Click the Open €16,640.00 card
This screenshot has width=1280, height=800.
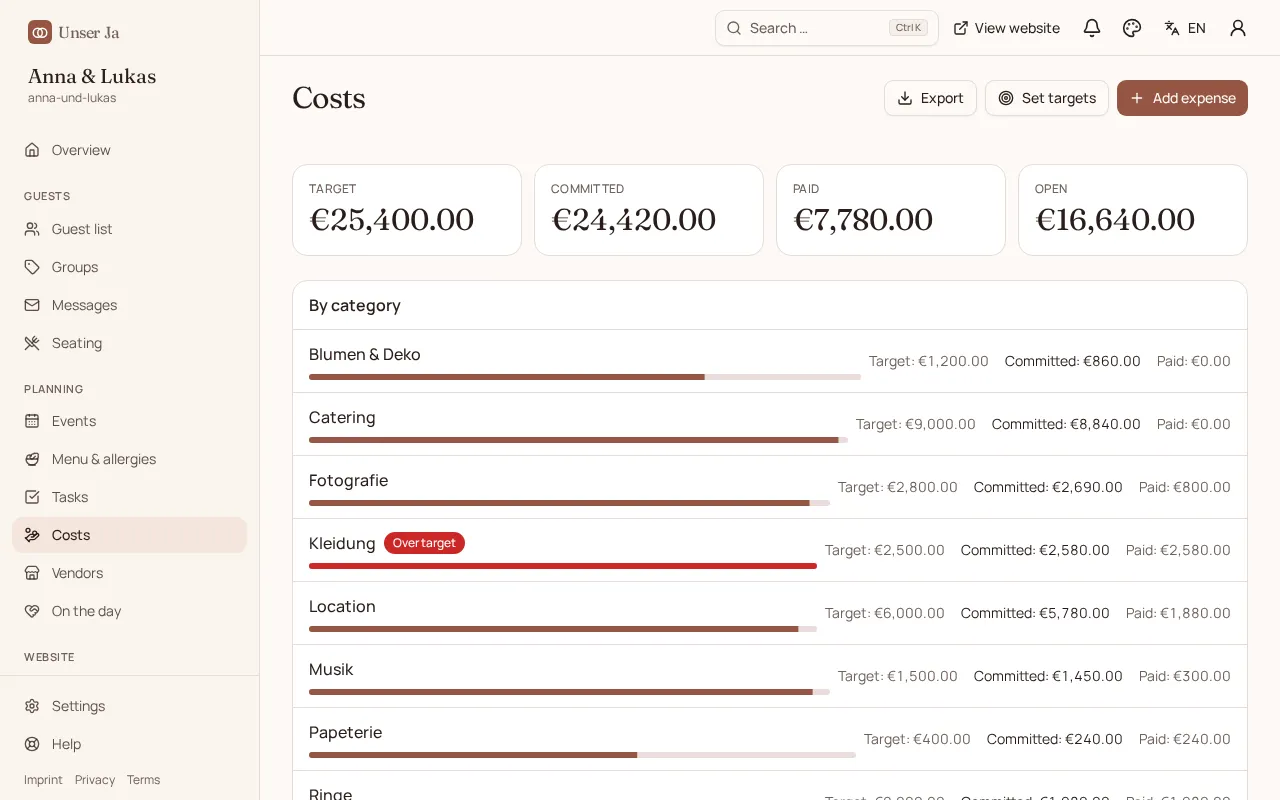tap(1133, 210)
